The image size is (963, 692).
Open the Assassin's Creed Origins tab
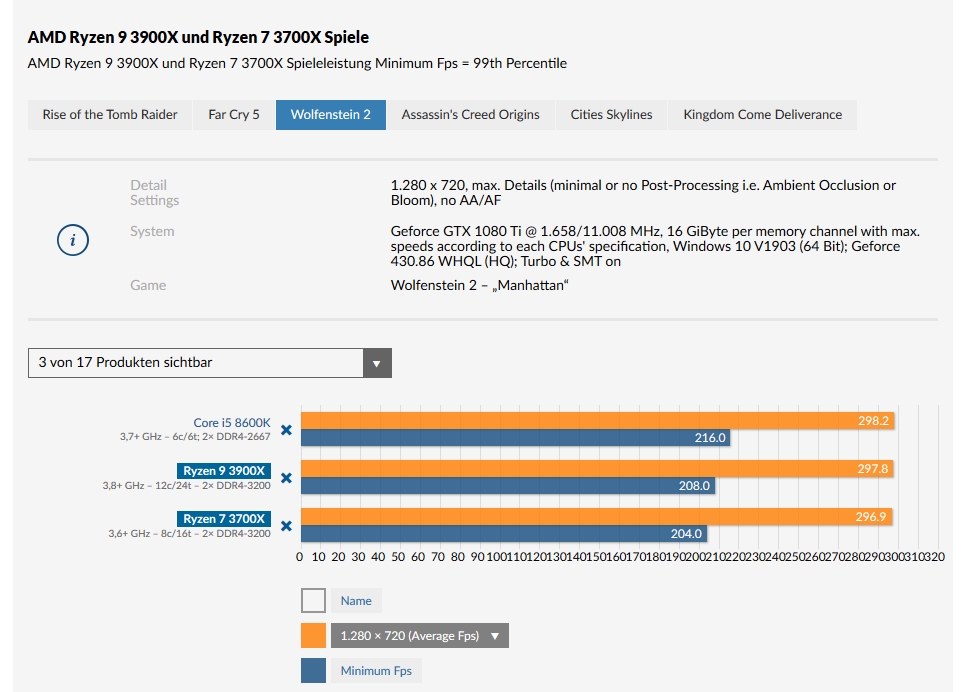tap(470, 115)
